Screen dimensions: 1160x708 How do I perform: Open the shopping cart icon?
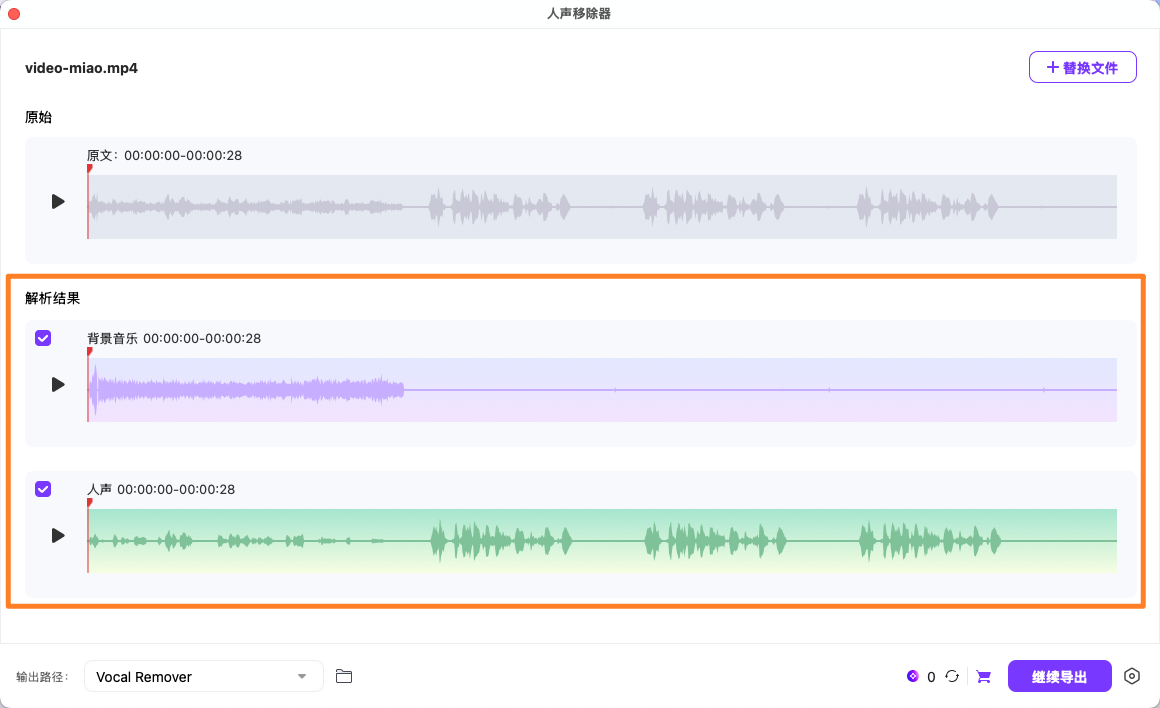[x=983, y=677]
